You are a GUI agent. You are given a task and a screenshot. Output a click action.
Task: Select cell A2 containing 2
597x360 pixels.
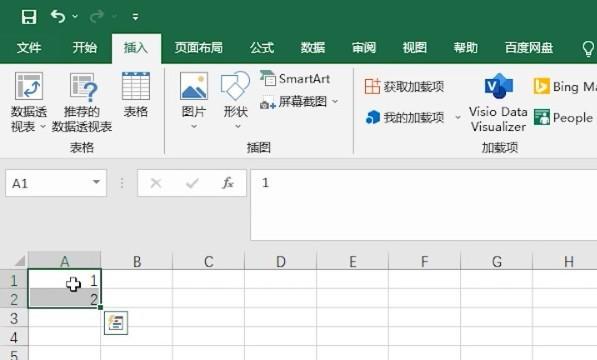[x=64, y=298]
